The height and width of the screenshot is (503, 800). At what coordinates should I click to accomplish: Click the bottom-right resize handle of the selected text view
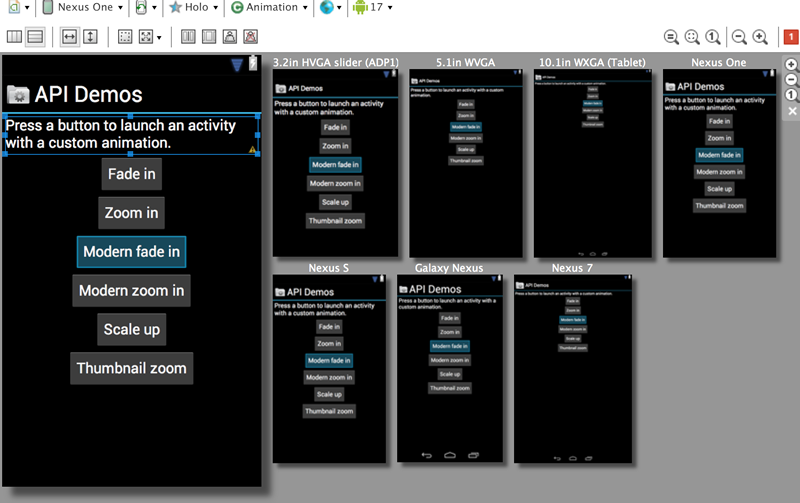[x=258, y=154]
